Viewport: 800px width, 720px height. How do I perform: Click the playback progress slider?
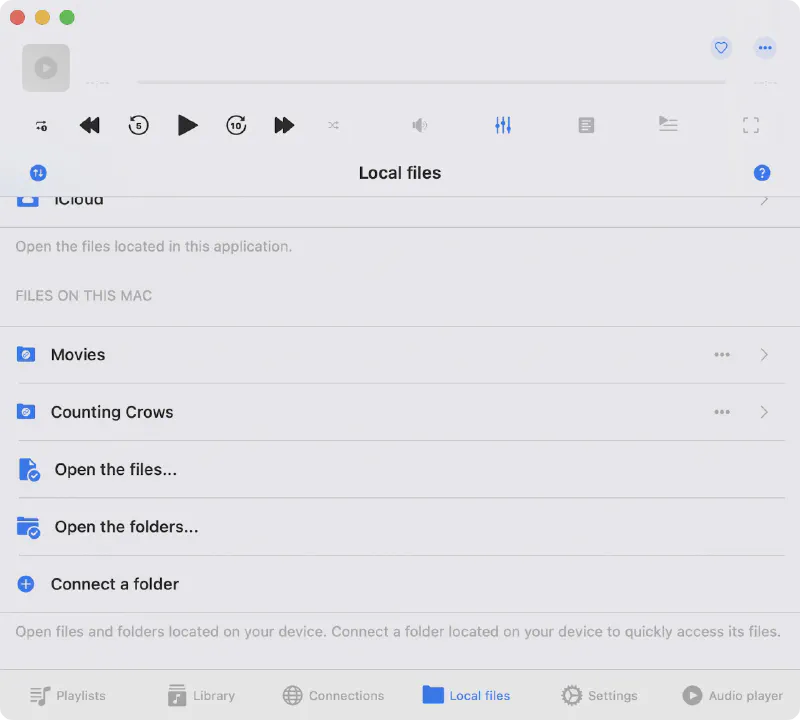(430, 82)
